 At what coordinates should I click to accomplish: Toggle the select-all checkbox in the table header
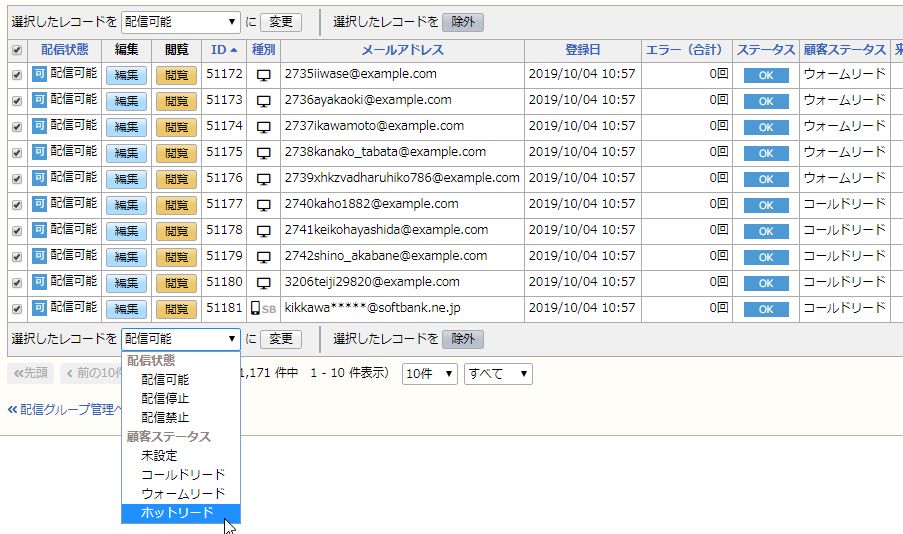coord(17,50)
